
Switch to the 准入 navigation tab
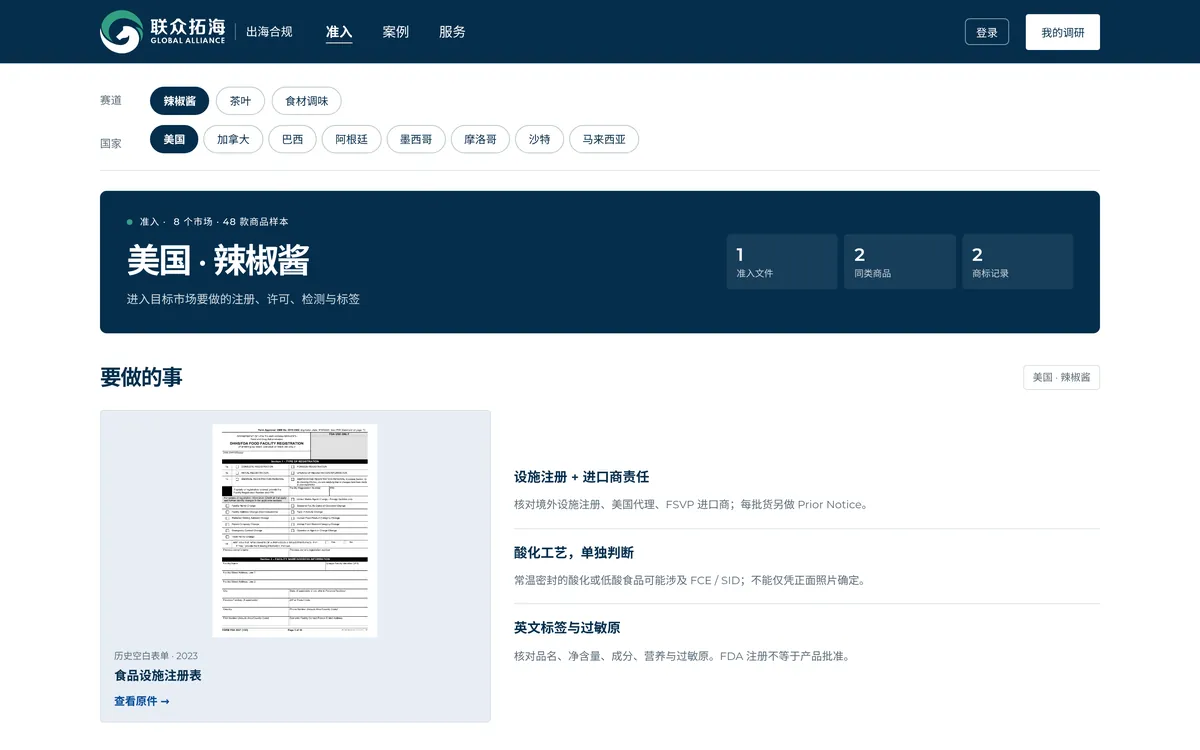[339, 32]
